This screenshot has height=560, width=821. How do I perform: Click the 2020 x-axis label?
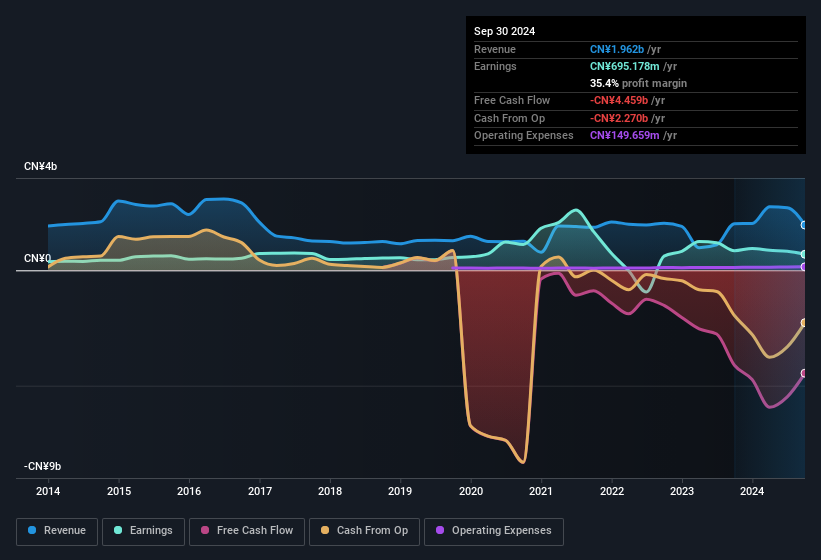pos(471,491)
